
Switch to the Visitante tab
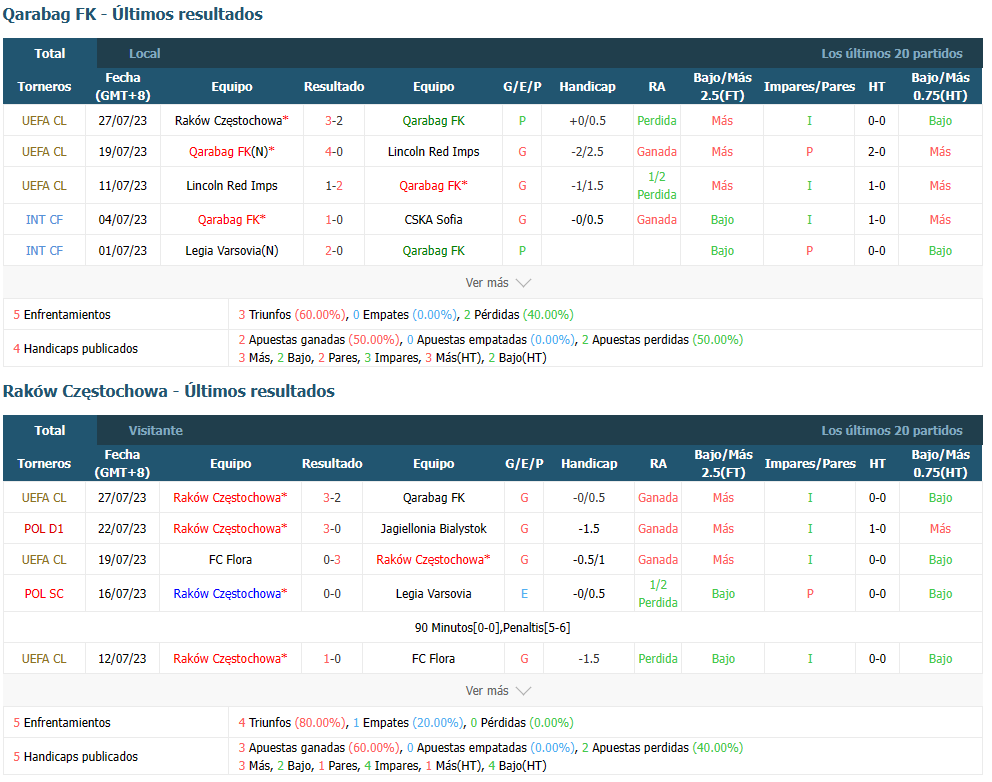click(x=156, y=431)
